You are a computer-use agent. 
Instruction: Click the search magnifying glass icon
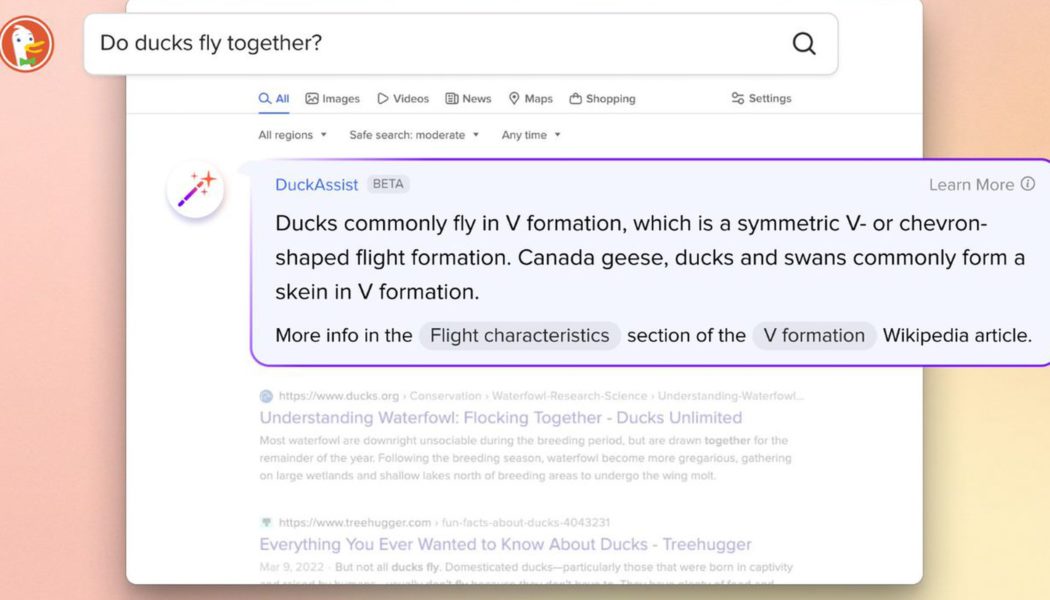[803, 43]
